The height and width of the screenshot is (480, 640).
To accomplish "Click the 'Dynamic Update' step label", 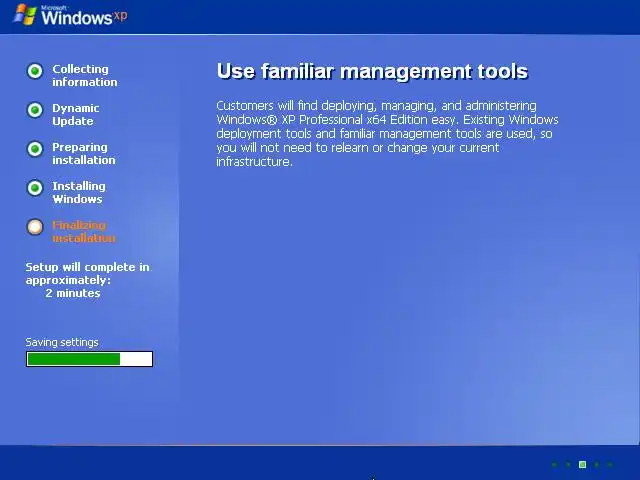I will click(x=76, y=115).
